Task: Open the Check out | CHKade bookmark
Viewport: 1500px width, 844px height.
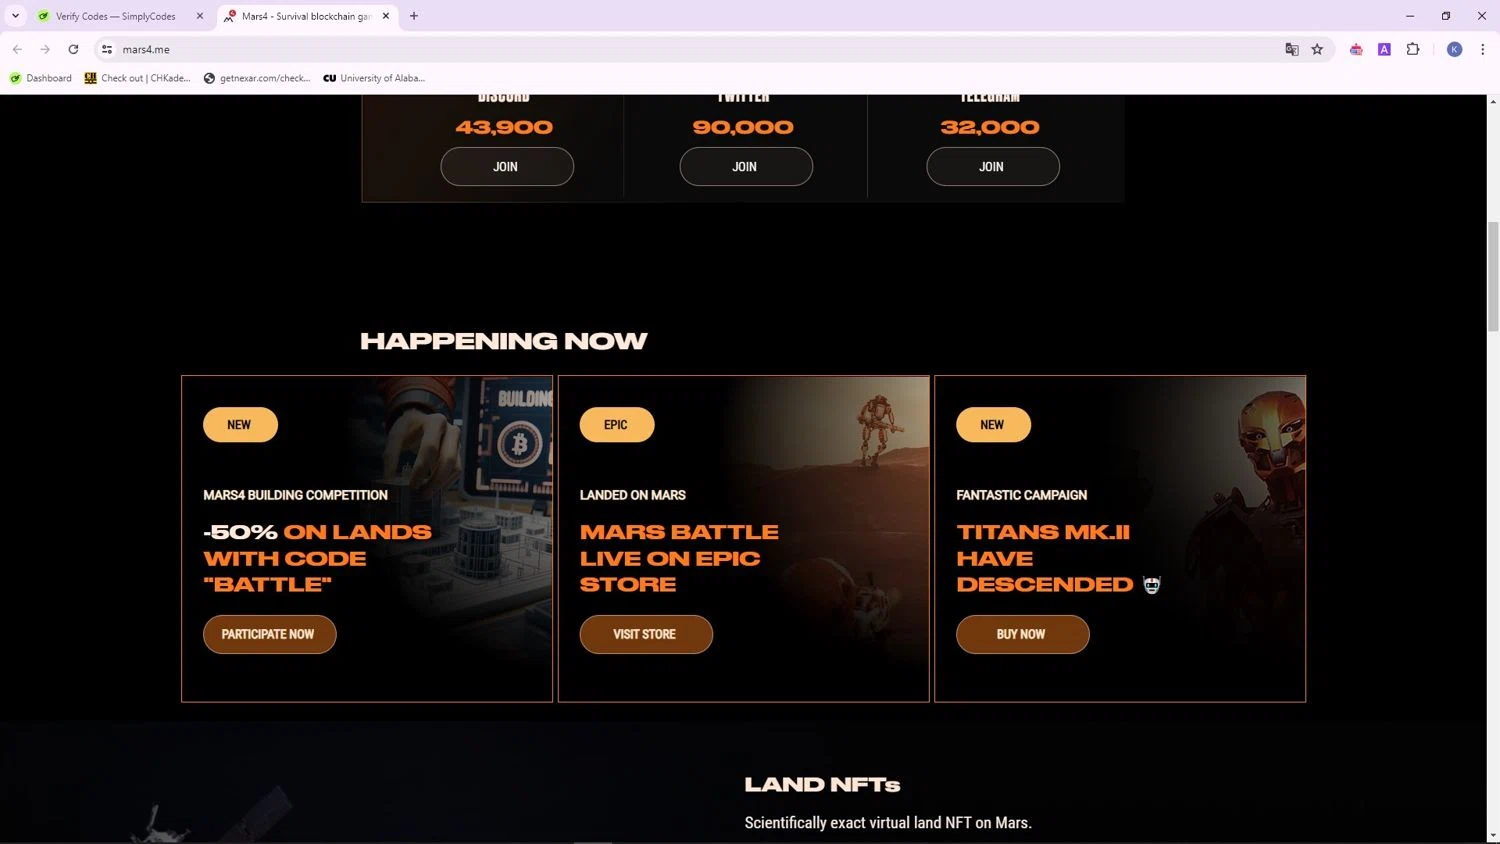Action: click(137, 78)
